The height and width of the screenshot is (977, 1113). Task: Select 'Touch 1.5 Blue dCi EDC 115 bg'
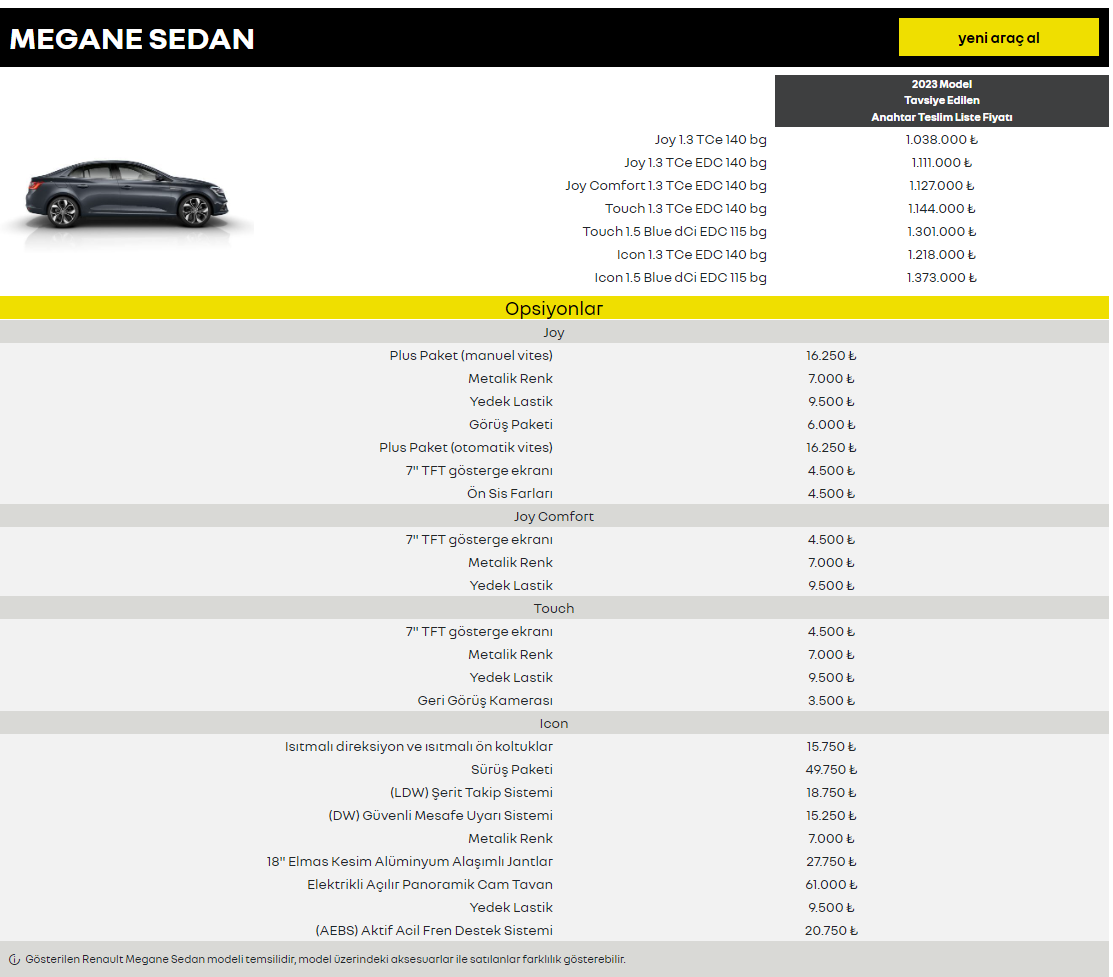pos(674,231)
